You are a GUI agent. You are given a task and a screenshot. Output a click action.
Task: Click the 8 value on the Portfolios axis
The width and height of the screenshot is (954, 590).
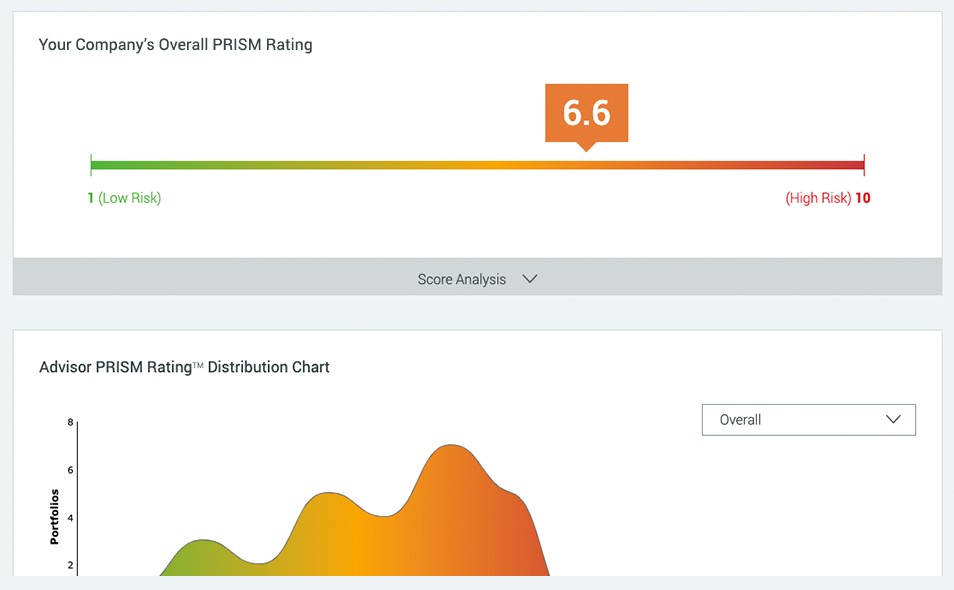(72, 422)
